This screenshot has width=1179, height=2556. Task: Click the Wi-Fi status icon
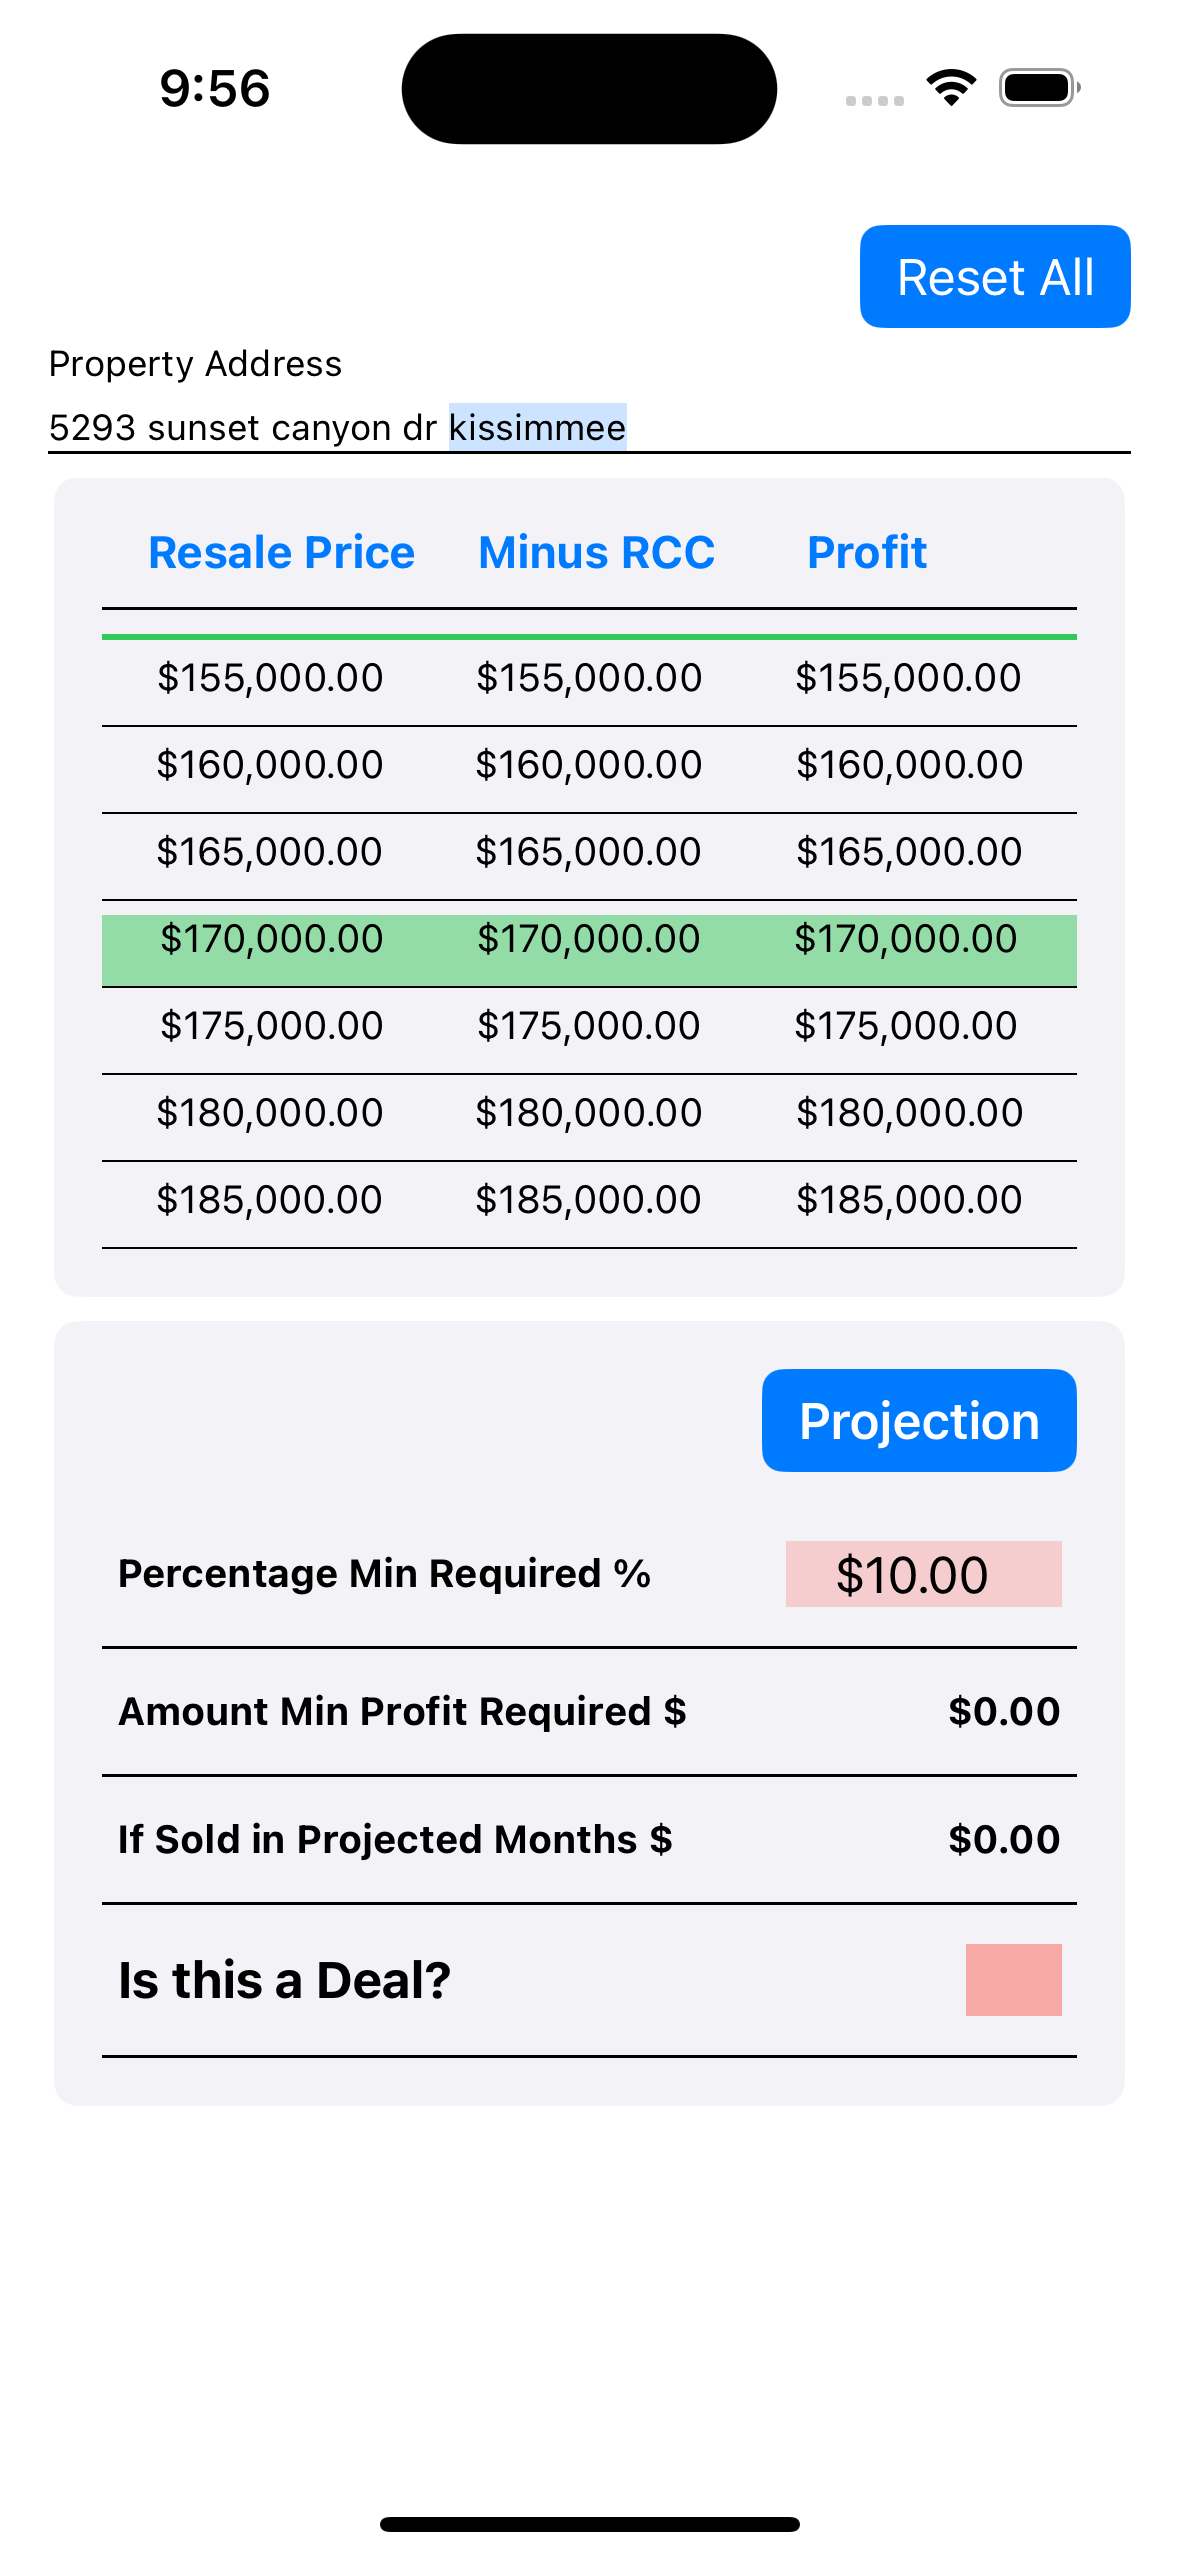pyautogui.click(x=951, y=88)
